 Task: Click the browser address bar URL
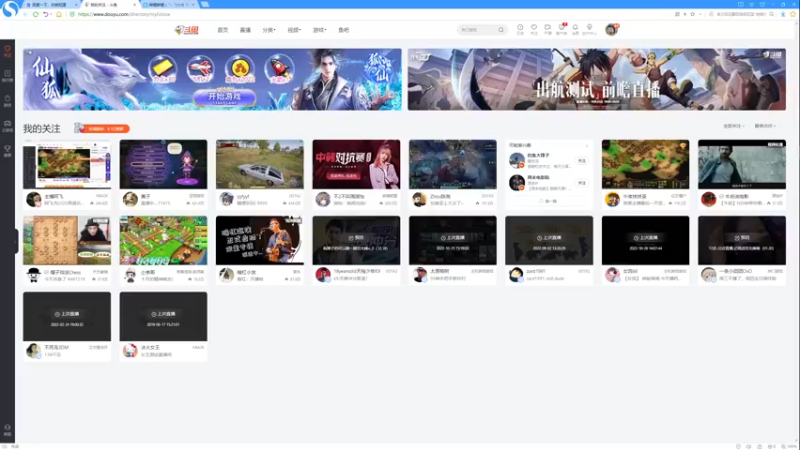point(124,14)
